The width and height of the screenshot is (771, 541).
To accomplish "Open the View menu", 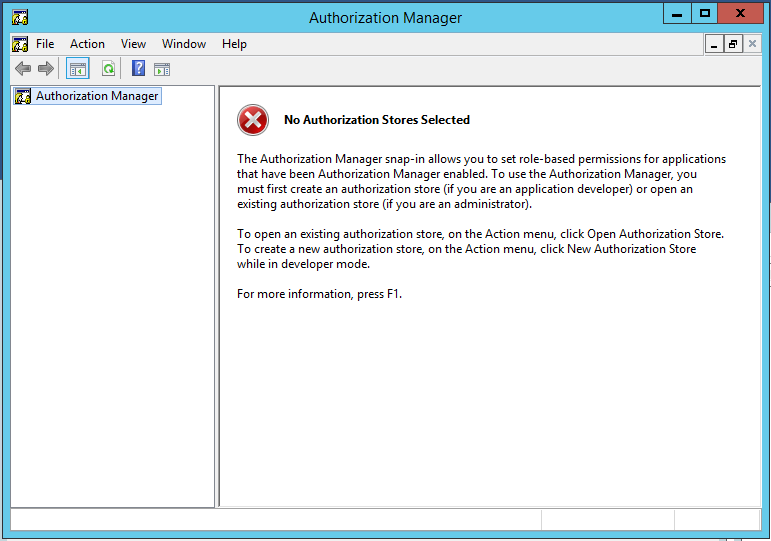I will coord(133,44).
